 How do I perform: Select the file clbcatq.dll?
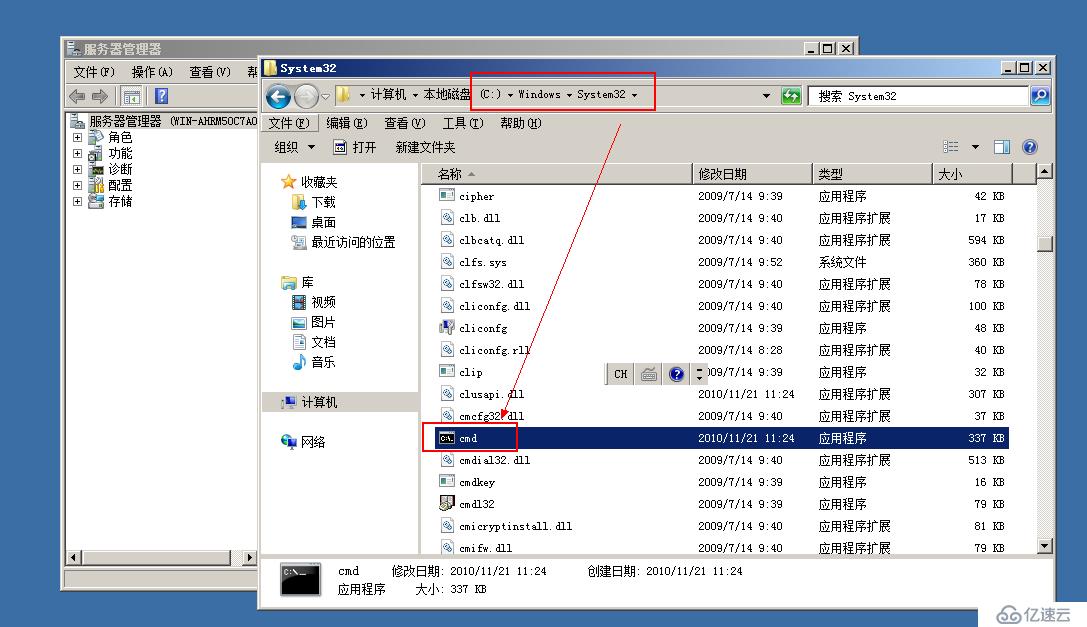click(x=492, y=240)
